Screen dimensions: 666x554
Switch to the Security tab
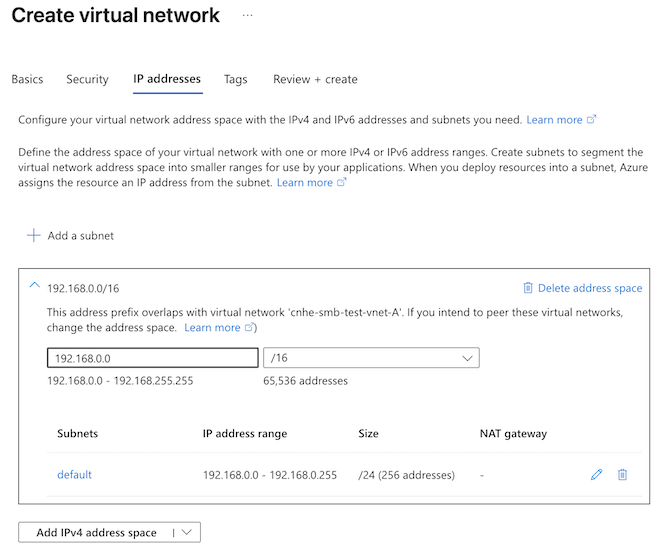coord(87,79)
